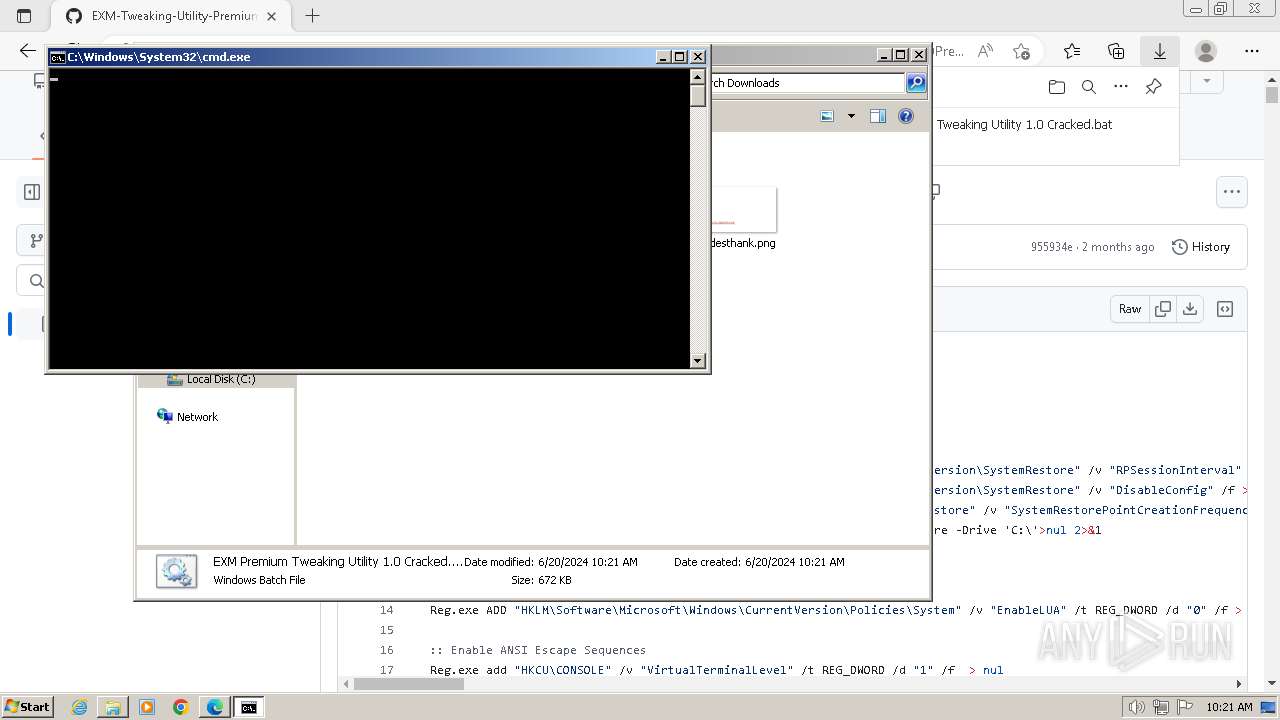
Task: Open the Windows Start menu
Action: pos(27,706)
